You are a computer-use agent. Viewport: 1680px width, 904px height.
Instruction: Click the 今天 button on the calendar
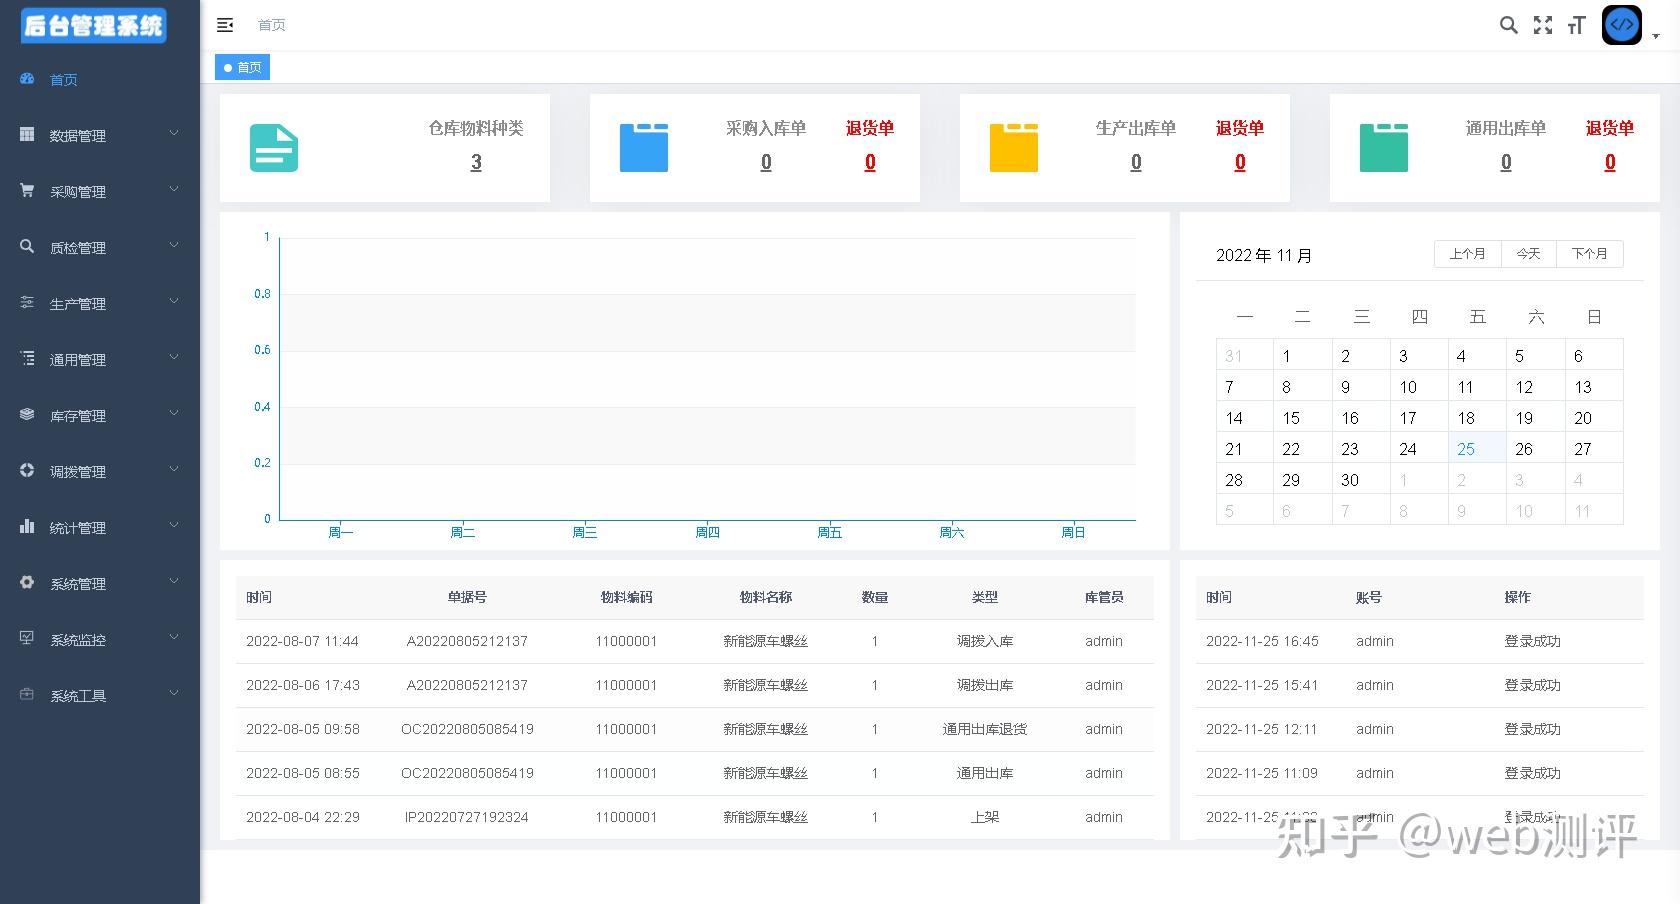click(1528, 253)
